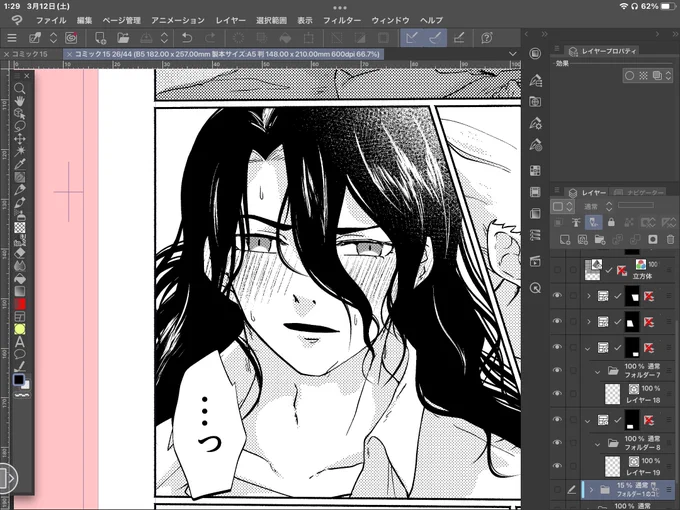The width and height of the screenshot is (680, 510).
Task: Select the Hand move-canvas tool
Action: click(x=20, y=101)
